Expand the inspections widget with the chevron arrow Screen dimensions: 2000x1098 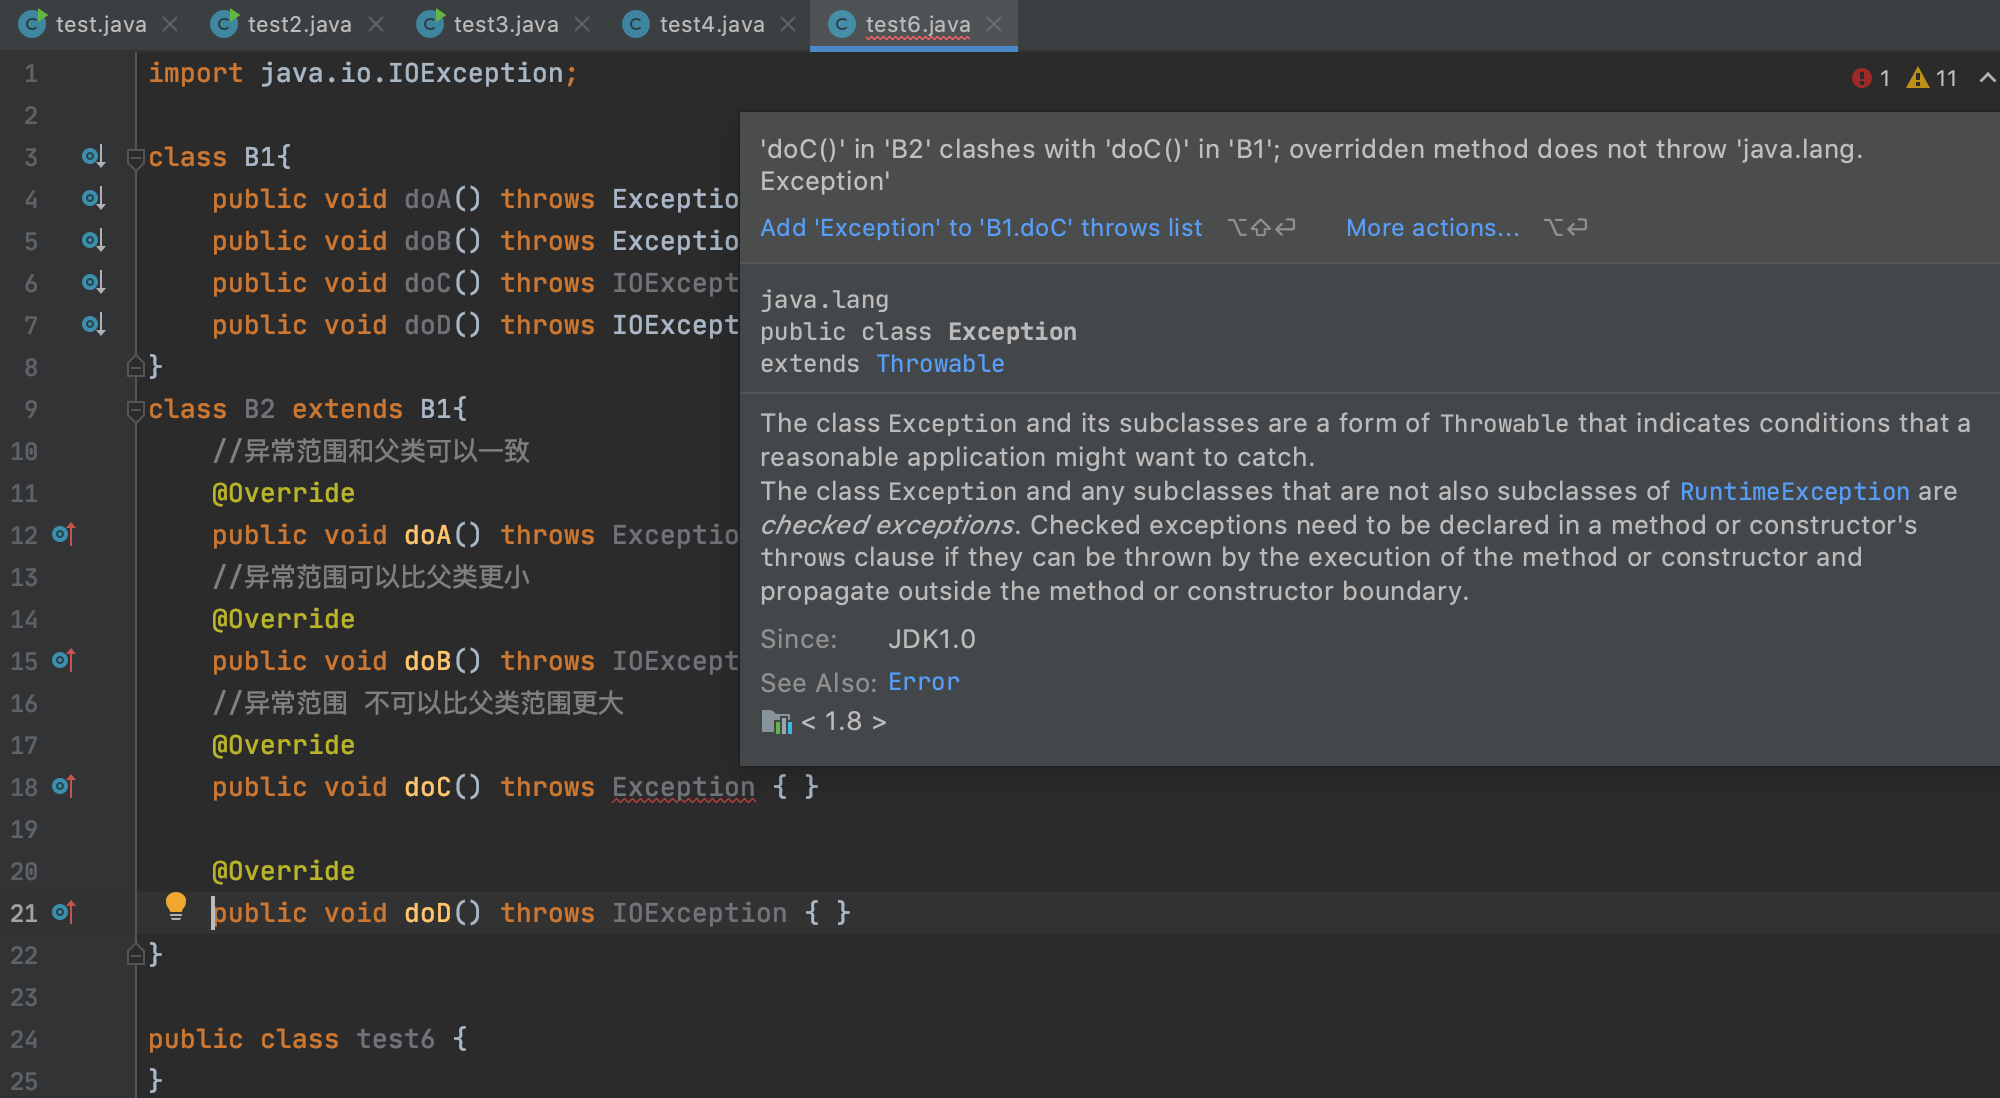pyautogui.click(x=1986, y=78)
